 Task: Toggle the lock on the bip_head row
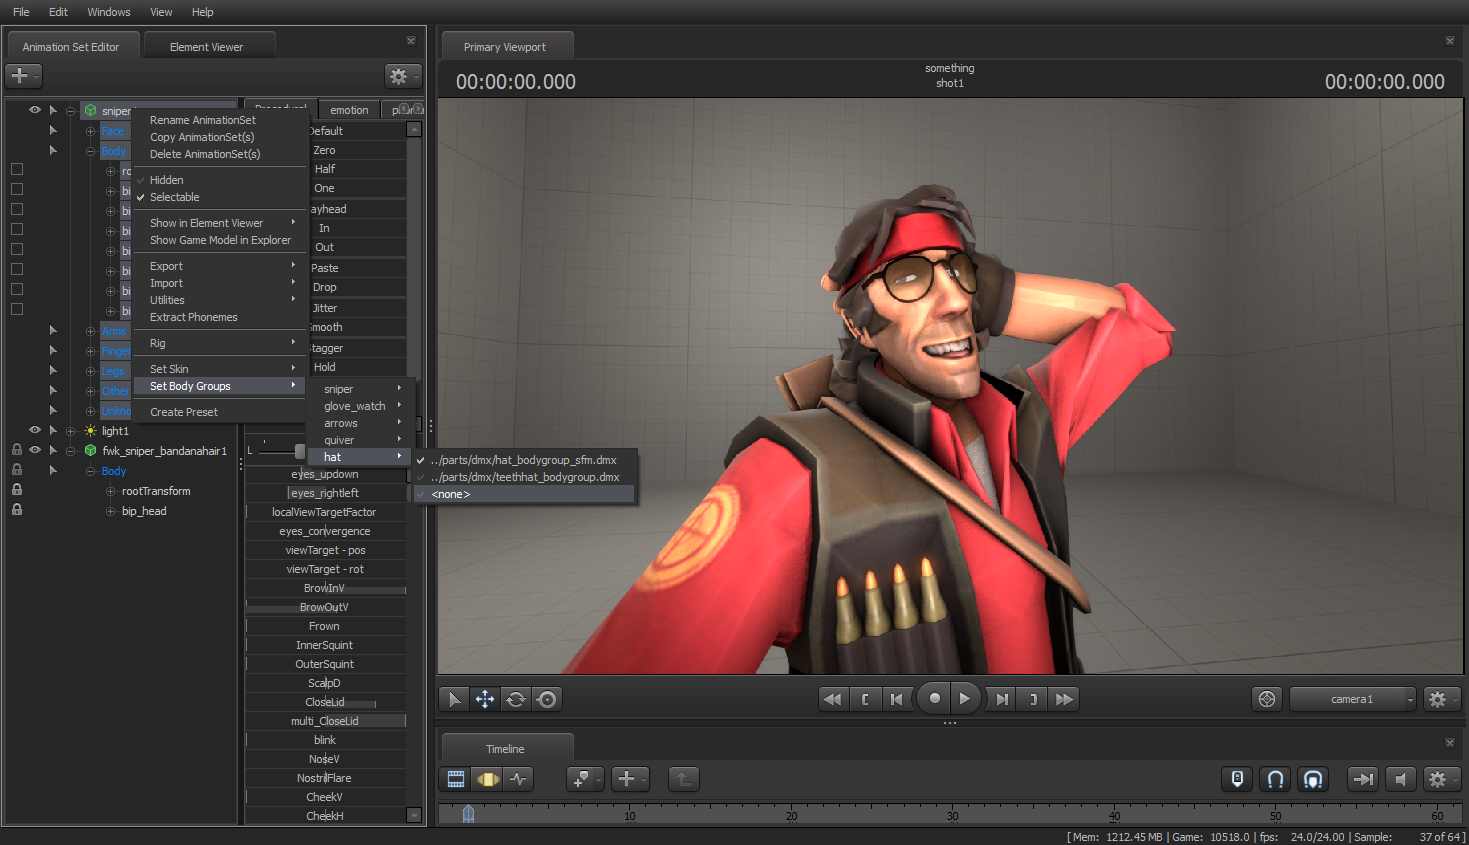tap(17, 510)
